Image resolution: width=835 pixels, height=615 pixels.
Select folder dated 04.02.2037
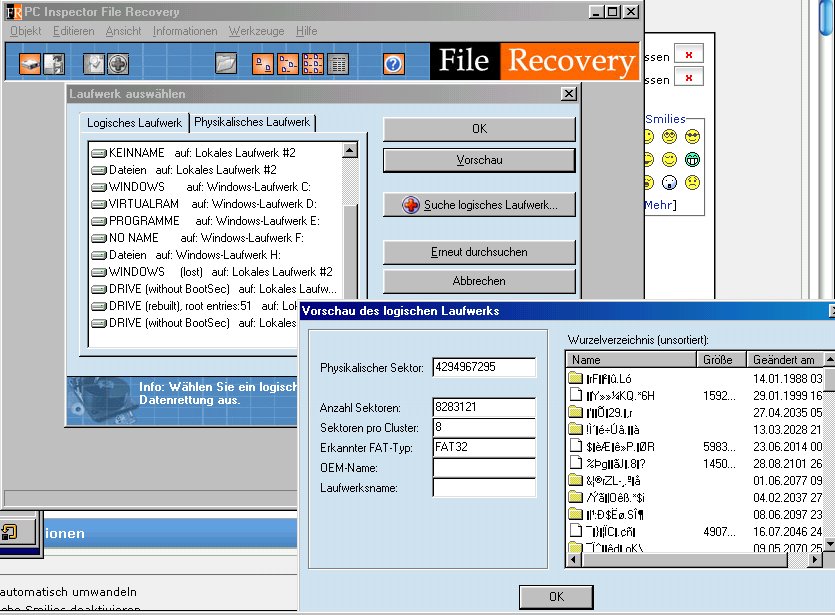695,498
